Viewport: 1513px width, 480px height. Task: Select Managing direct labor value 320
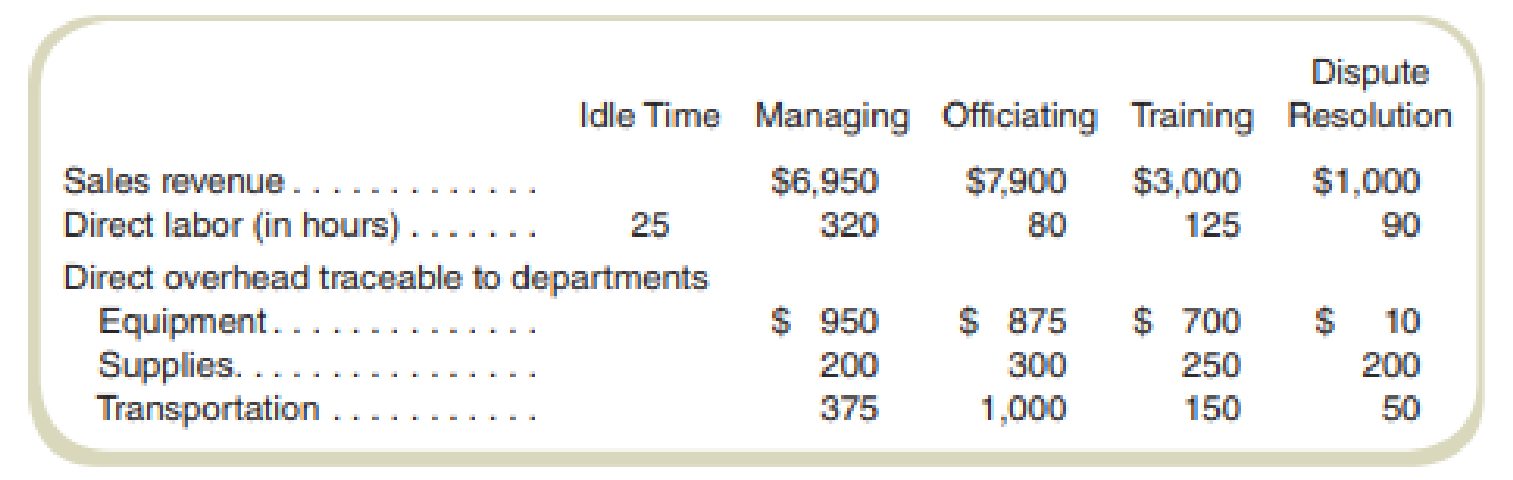pyautogui.click(x=849, y=226)
